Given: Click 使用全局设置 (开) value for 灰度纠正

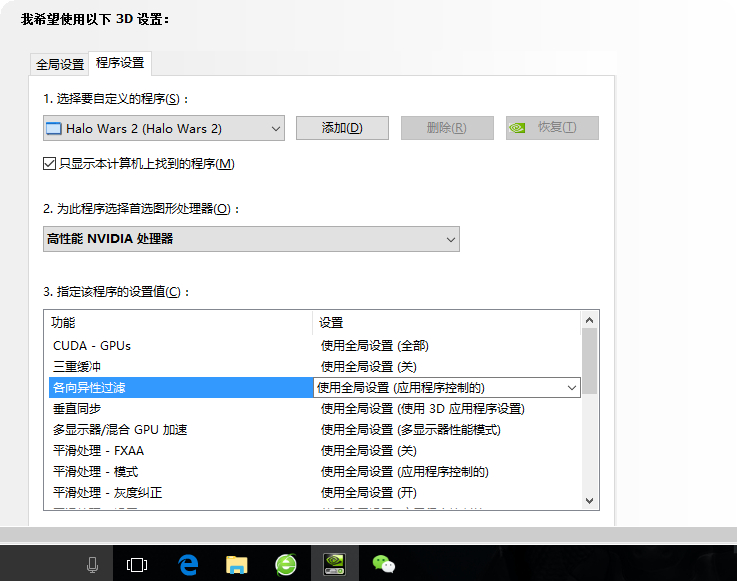Looking at the screenshot, I should pos(368,493).
